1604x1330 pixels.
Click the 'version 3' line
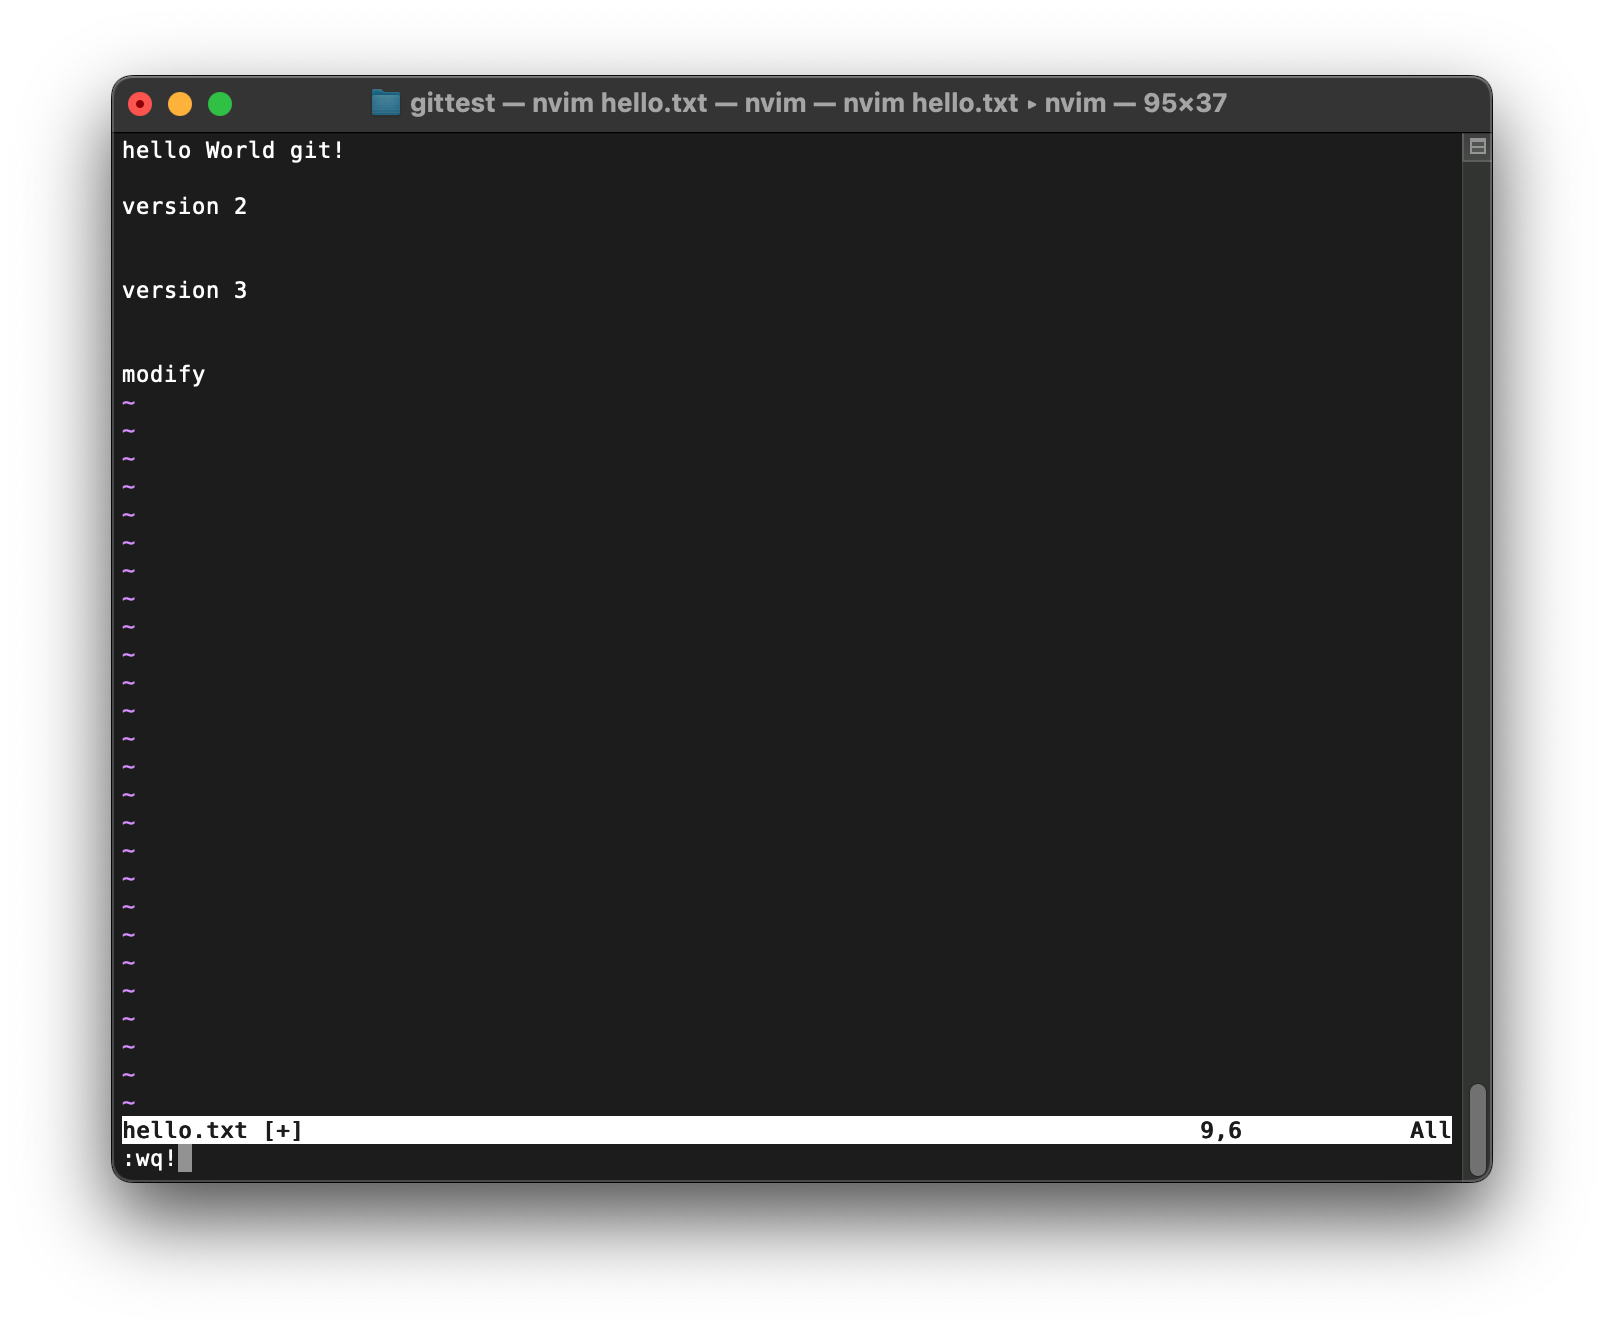[184, 290]
